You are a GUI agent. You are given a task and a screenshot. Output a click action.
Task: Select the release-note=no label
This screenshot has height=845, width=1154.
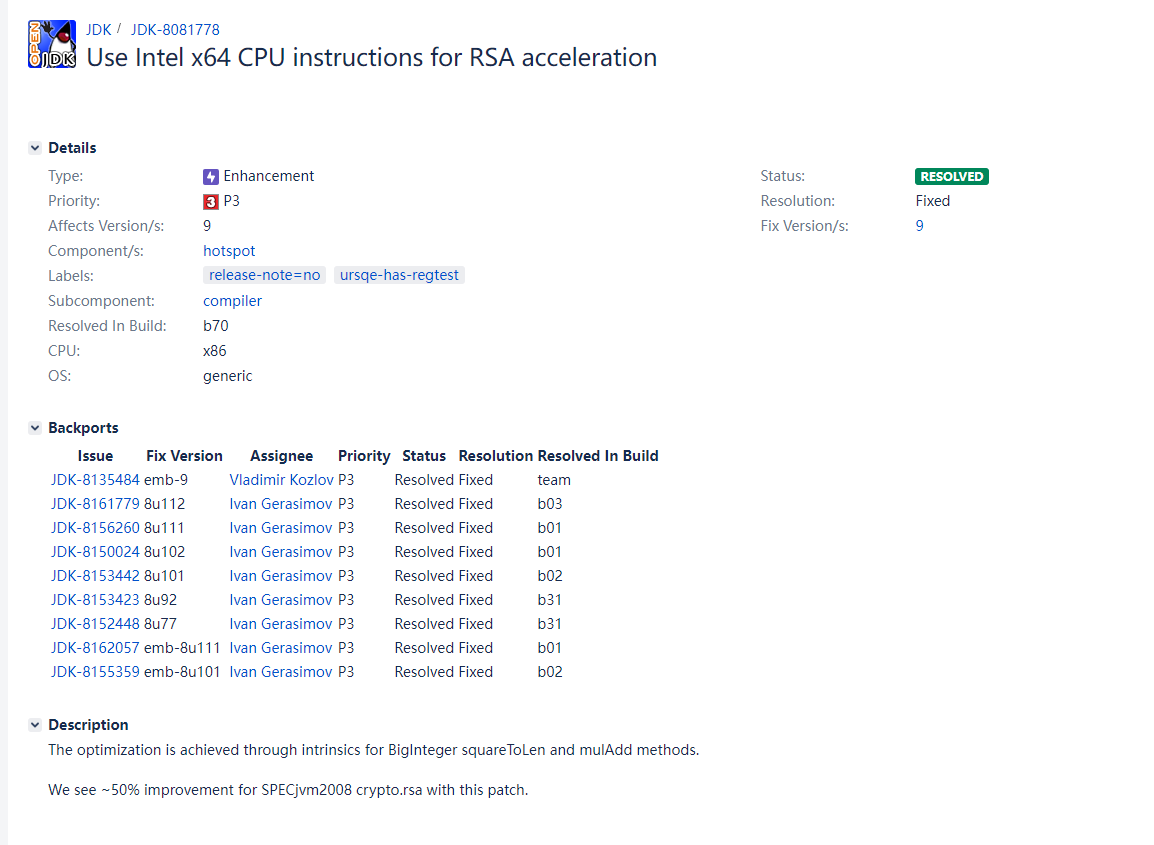[x=264, y=275]
